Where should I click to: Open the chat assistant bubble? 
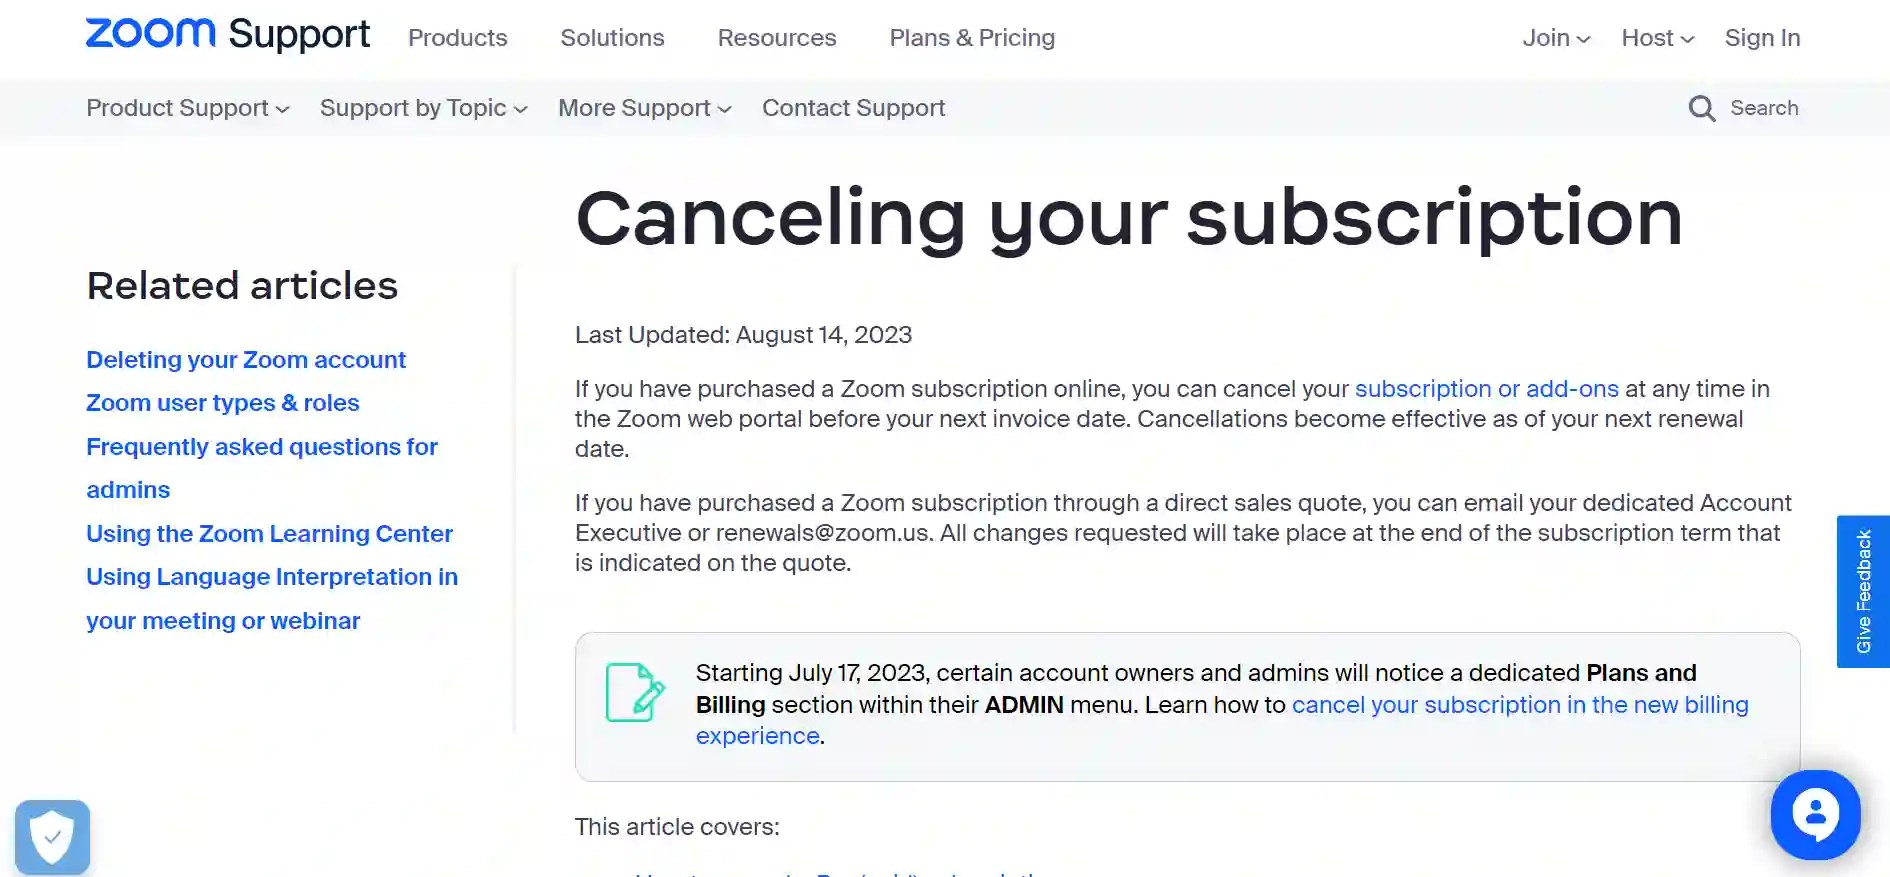pos(1815,814)
